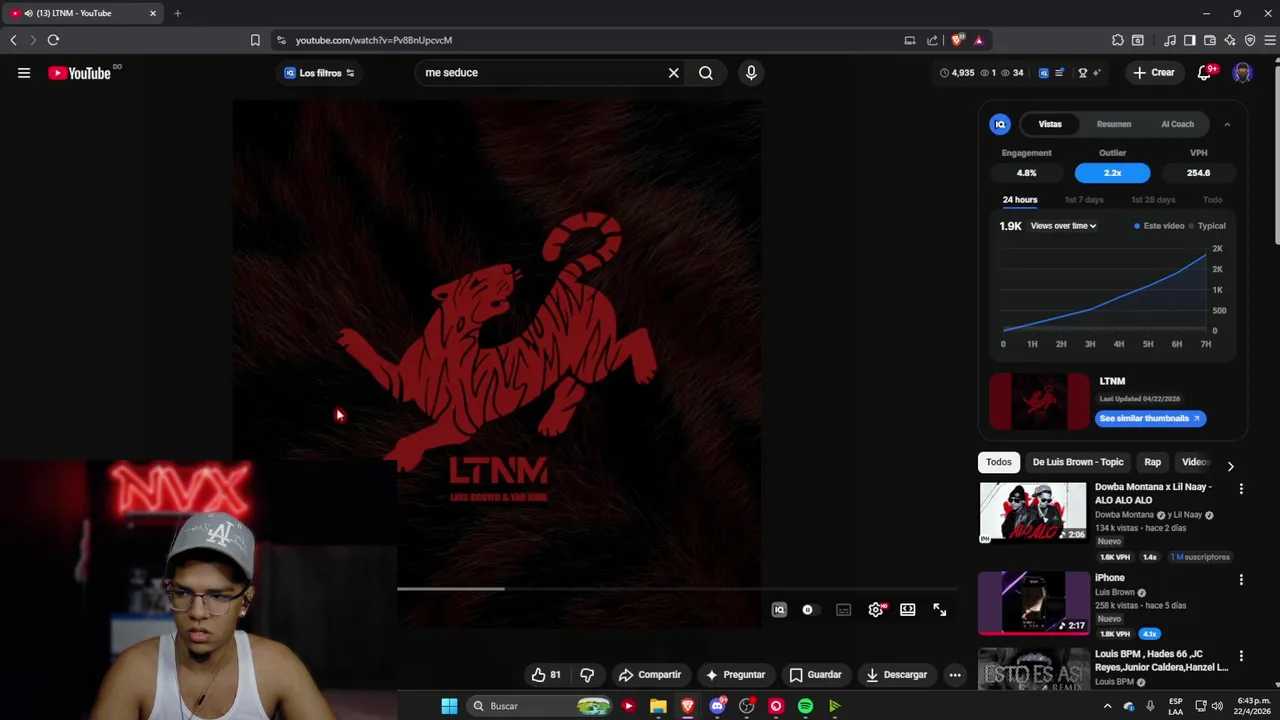Open the ALO ALO ALO video thumbnail
This screenshot has width=1280, height=720.
point(1033,512)
